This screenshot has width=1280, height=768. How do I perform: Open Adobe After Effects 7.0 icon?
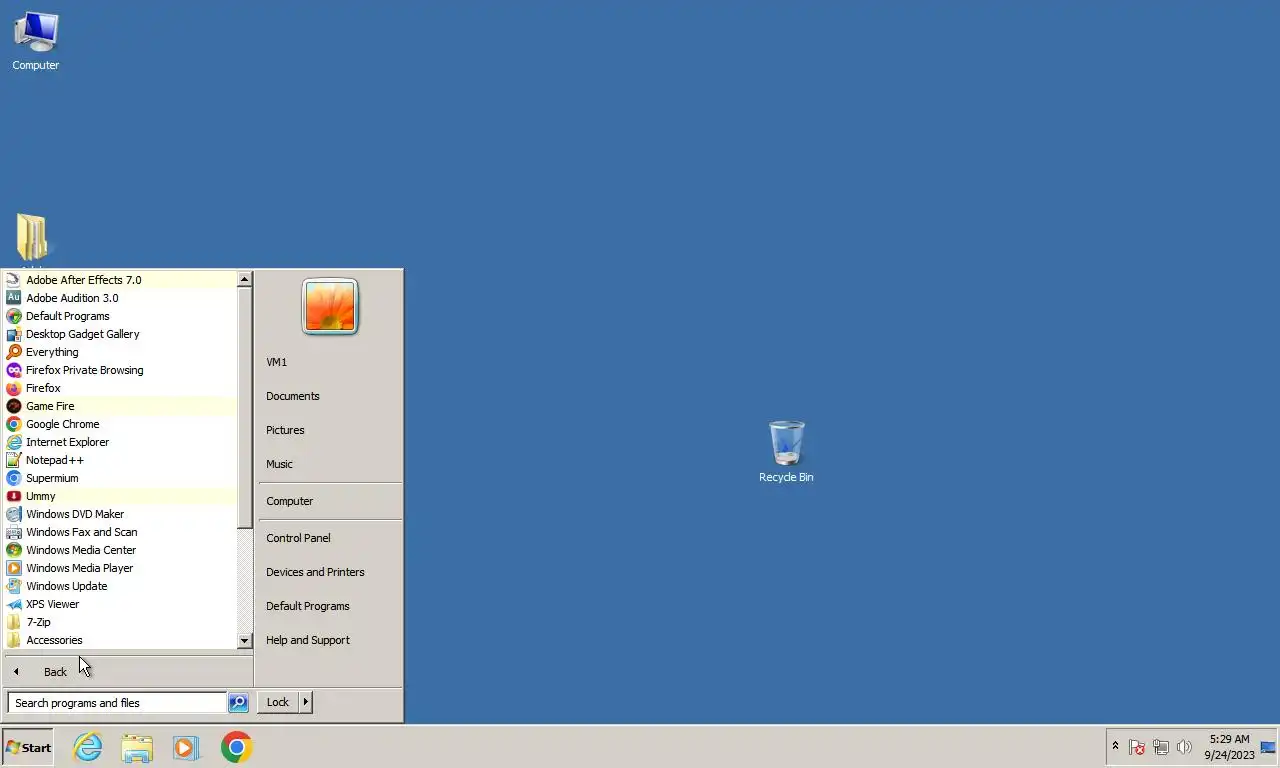coord(13,280)
